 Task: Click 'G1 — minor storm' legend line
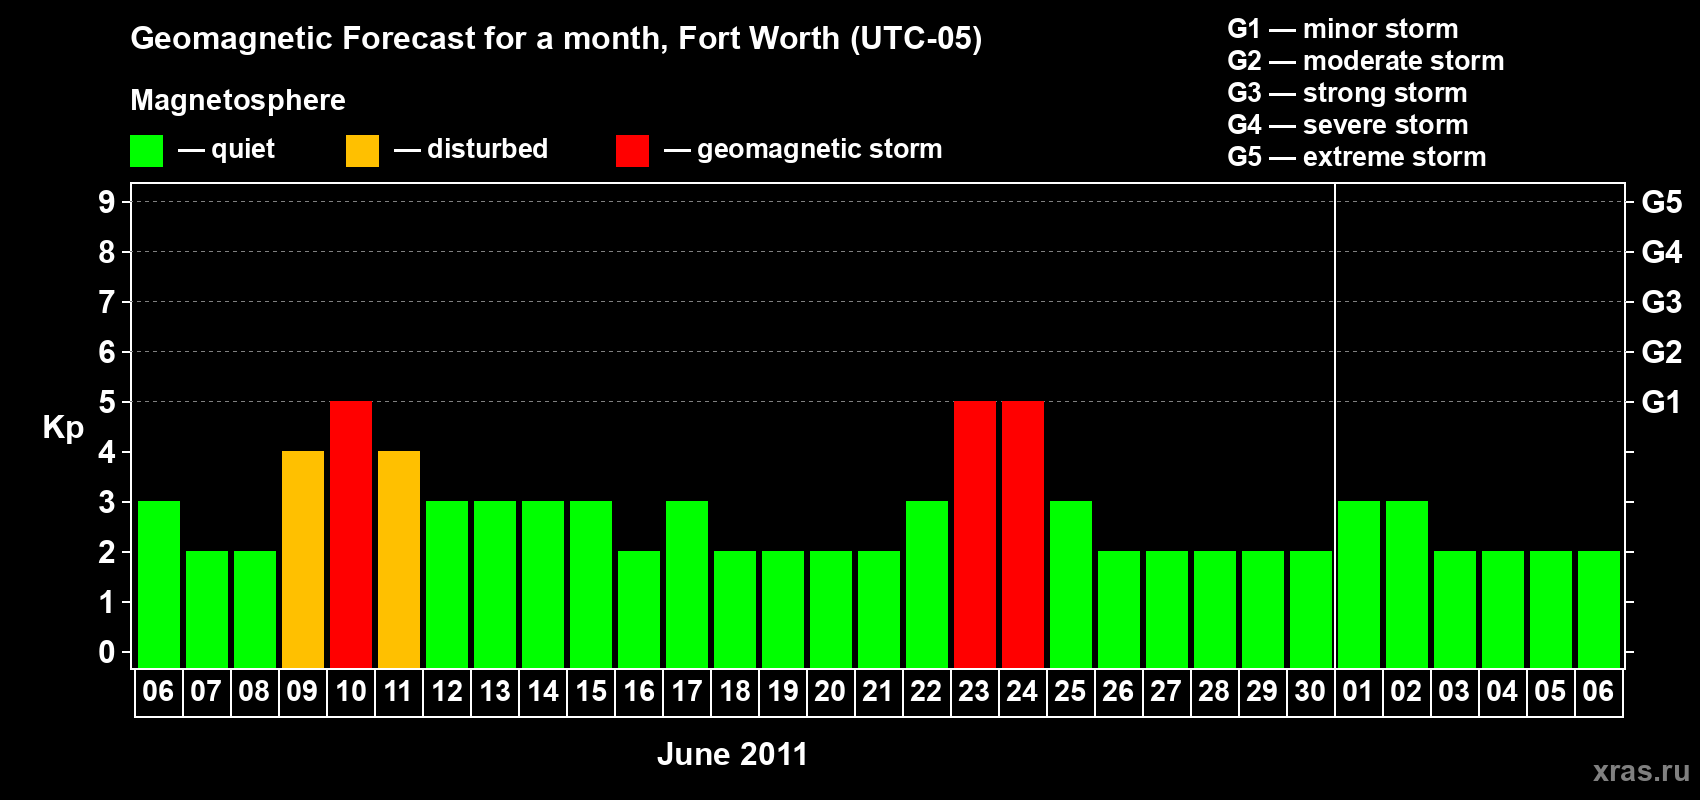tap(1343, 29)
